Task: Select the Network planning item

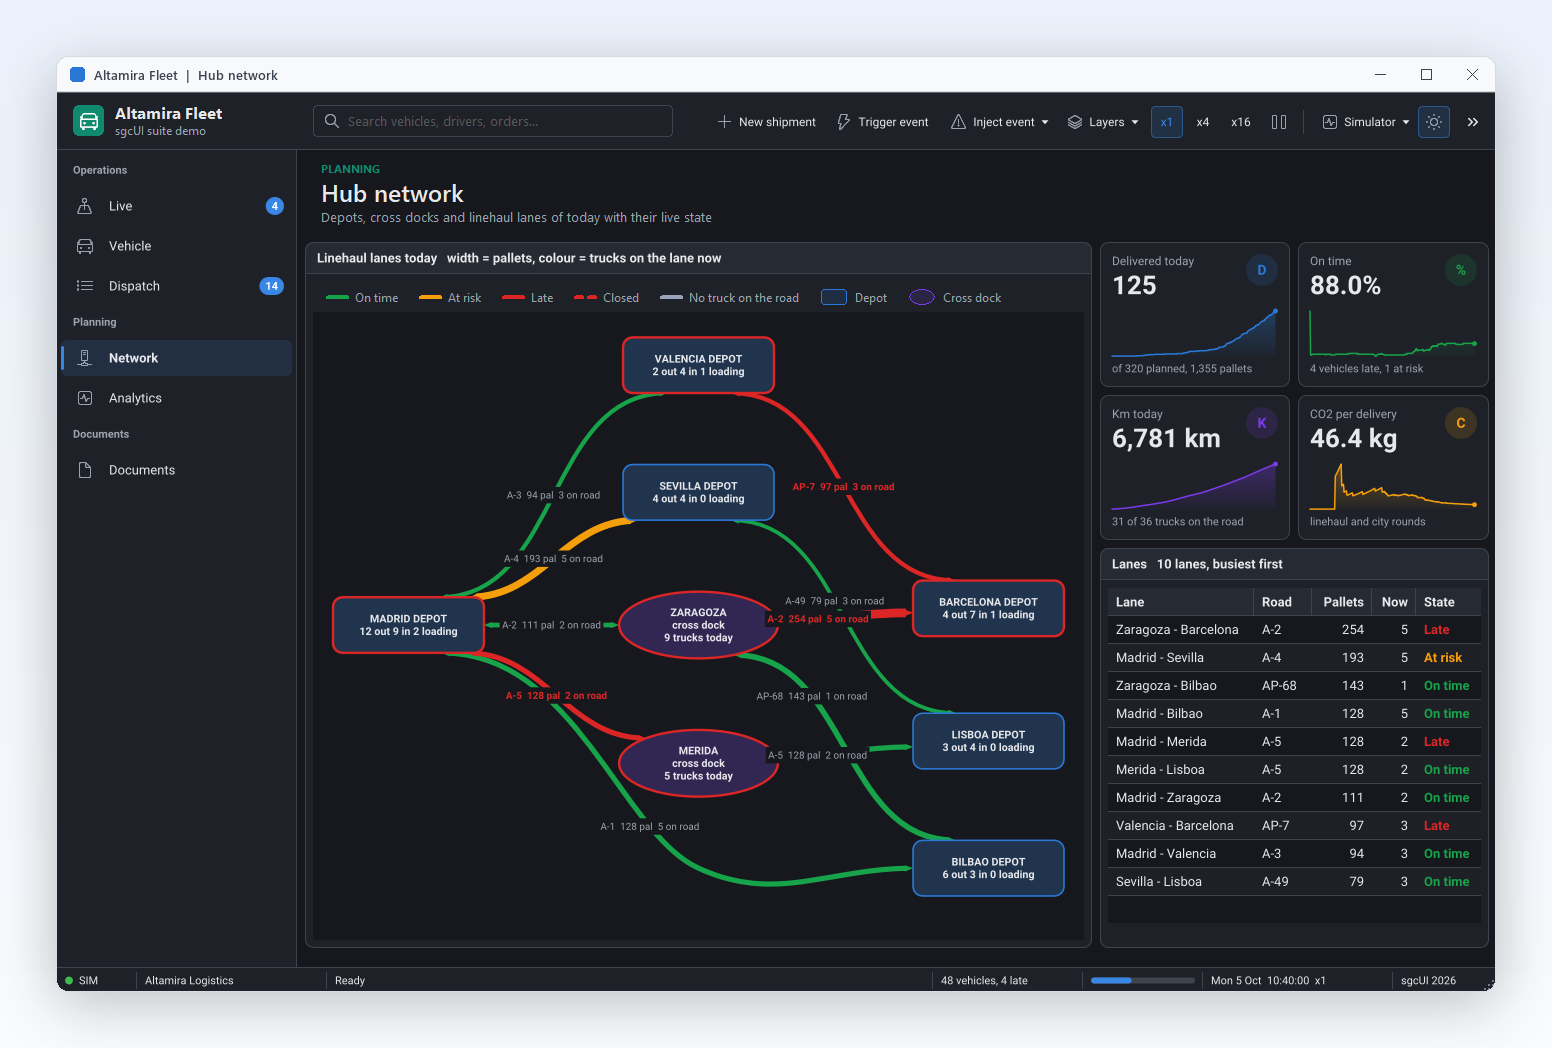Action: pos(176,358)
